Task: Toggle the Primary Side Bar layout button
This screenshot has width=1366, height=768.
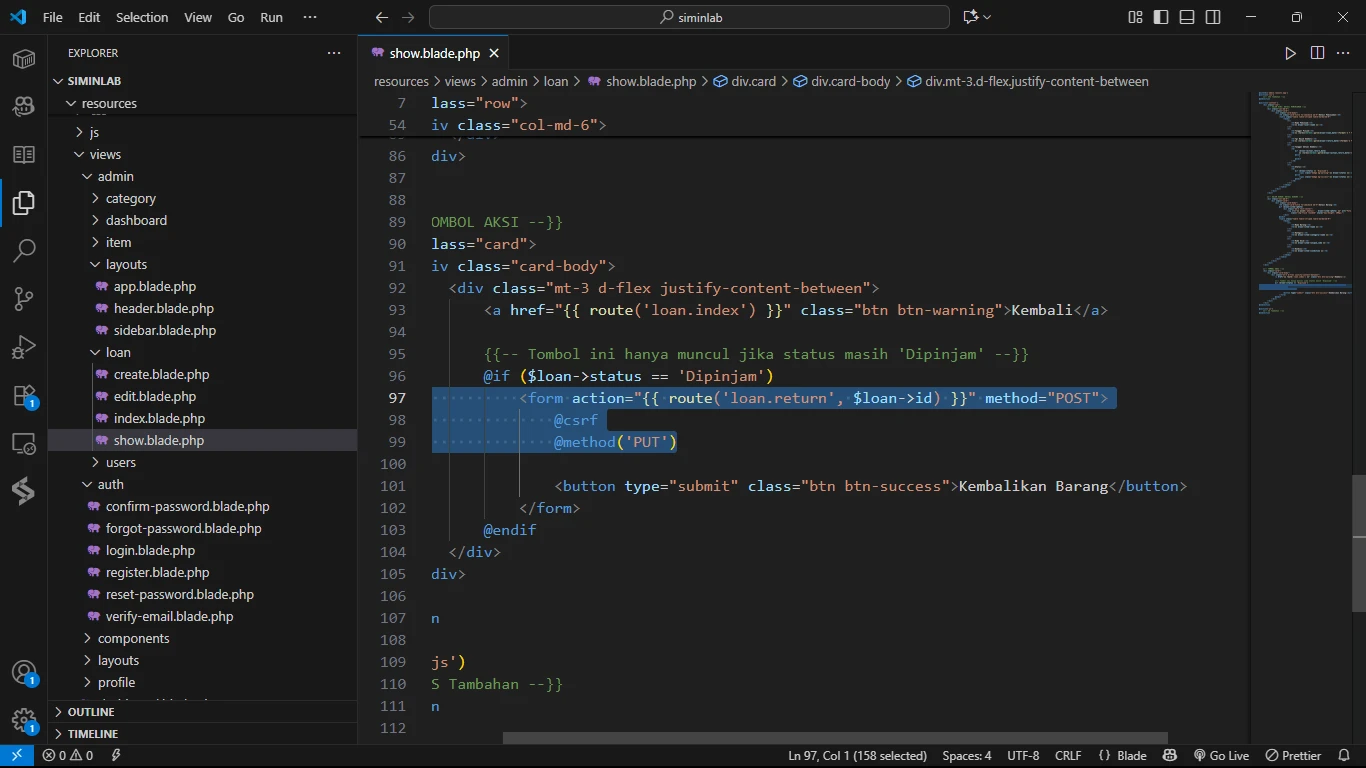Action: pyautogui.click(x=1161, y=17)
